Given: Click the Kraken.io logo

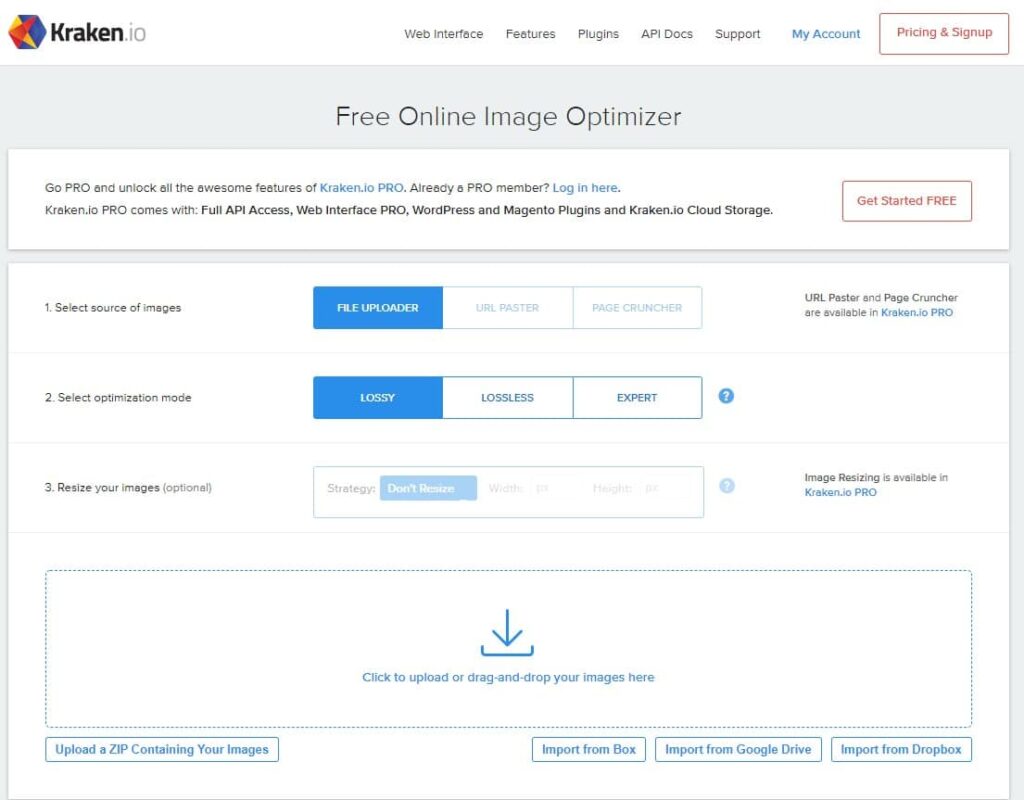Looking at the screenshot, I should click(x=77, y=31).
